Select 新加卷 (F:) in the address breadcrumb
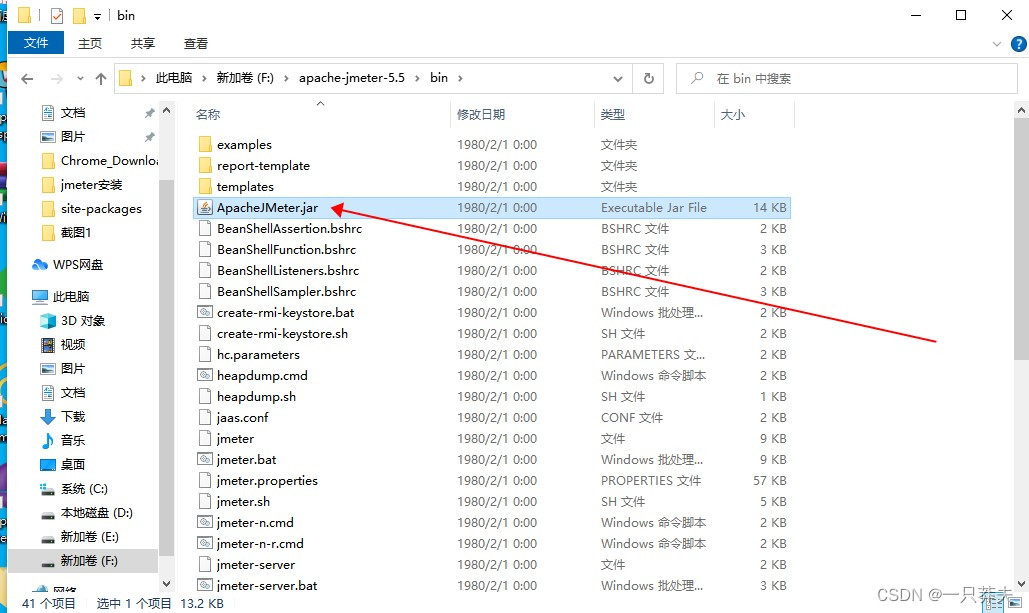Screen dimensions: 1029x613 point(245,78)
